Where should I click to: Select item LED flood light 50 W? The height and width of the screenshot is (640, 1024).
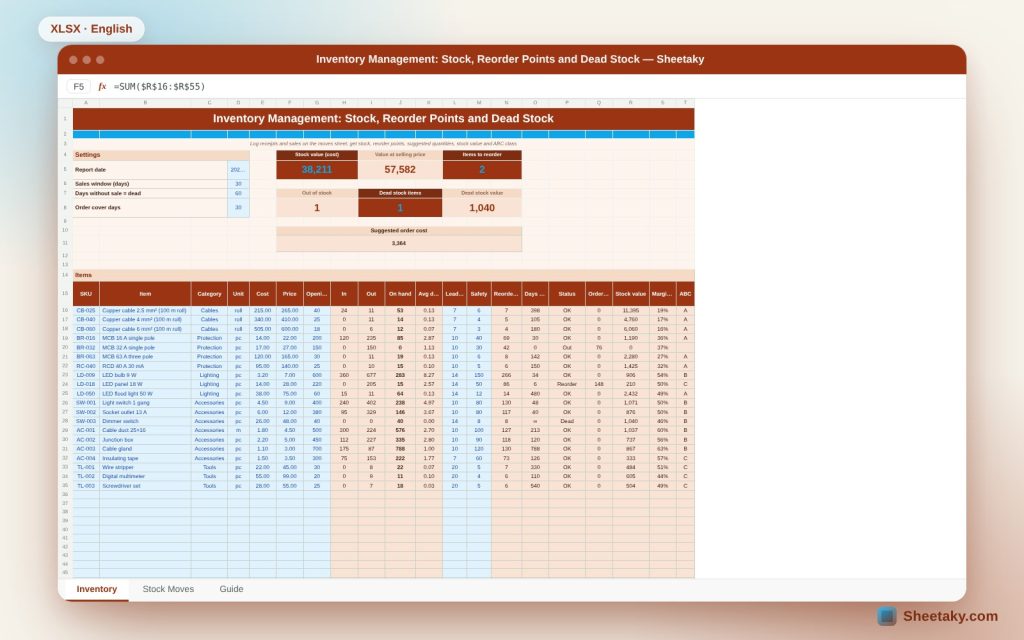pos(145,394)
